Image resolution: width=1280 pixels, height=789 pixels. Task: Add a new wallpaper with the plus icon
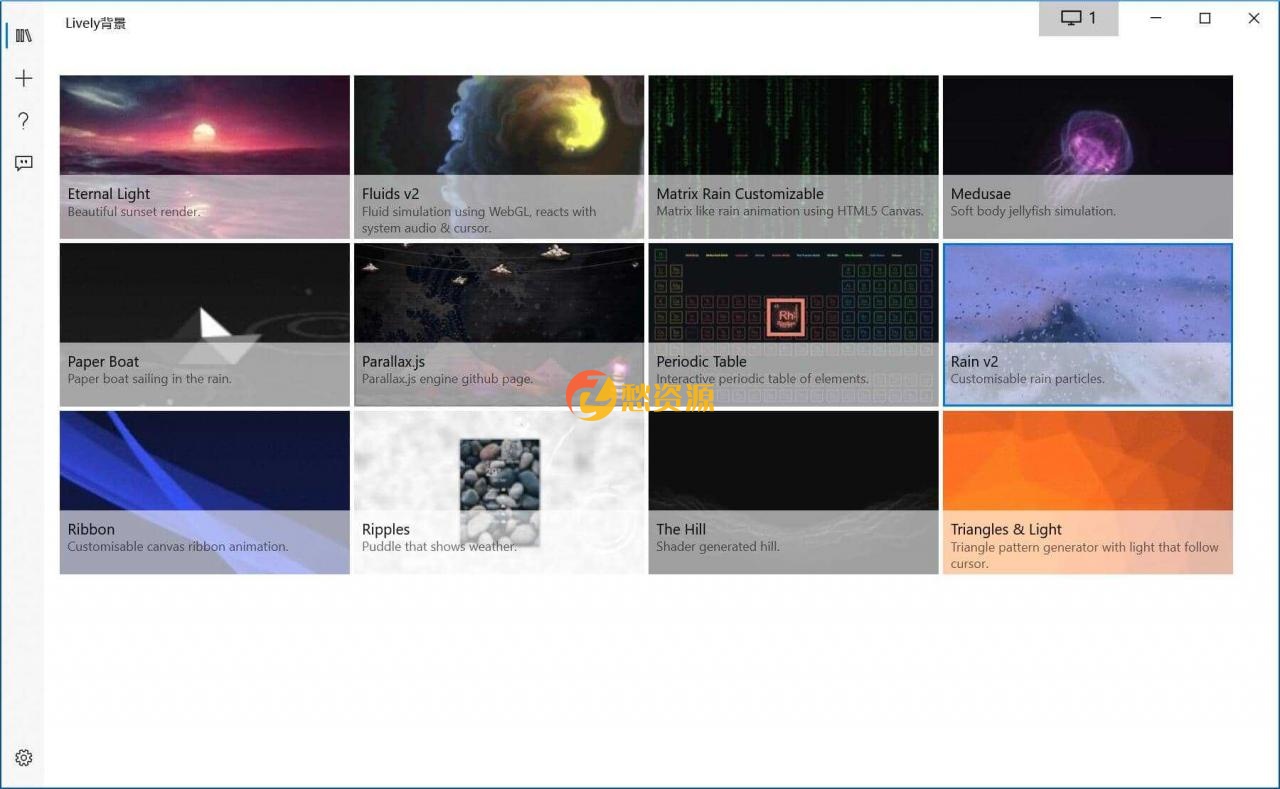(x=24, y=77)
